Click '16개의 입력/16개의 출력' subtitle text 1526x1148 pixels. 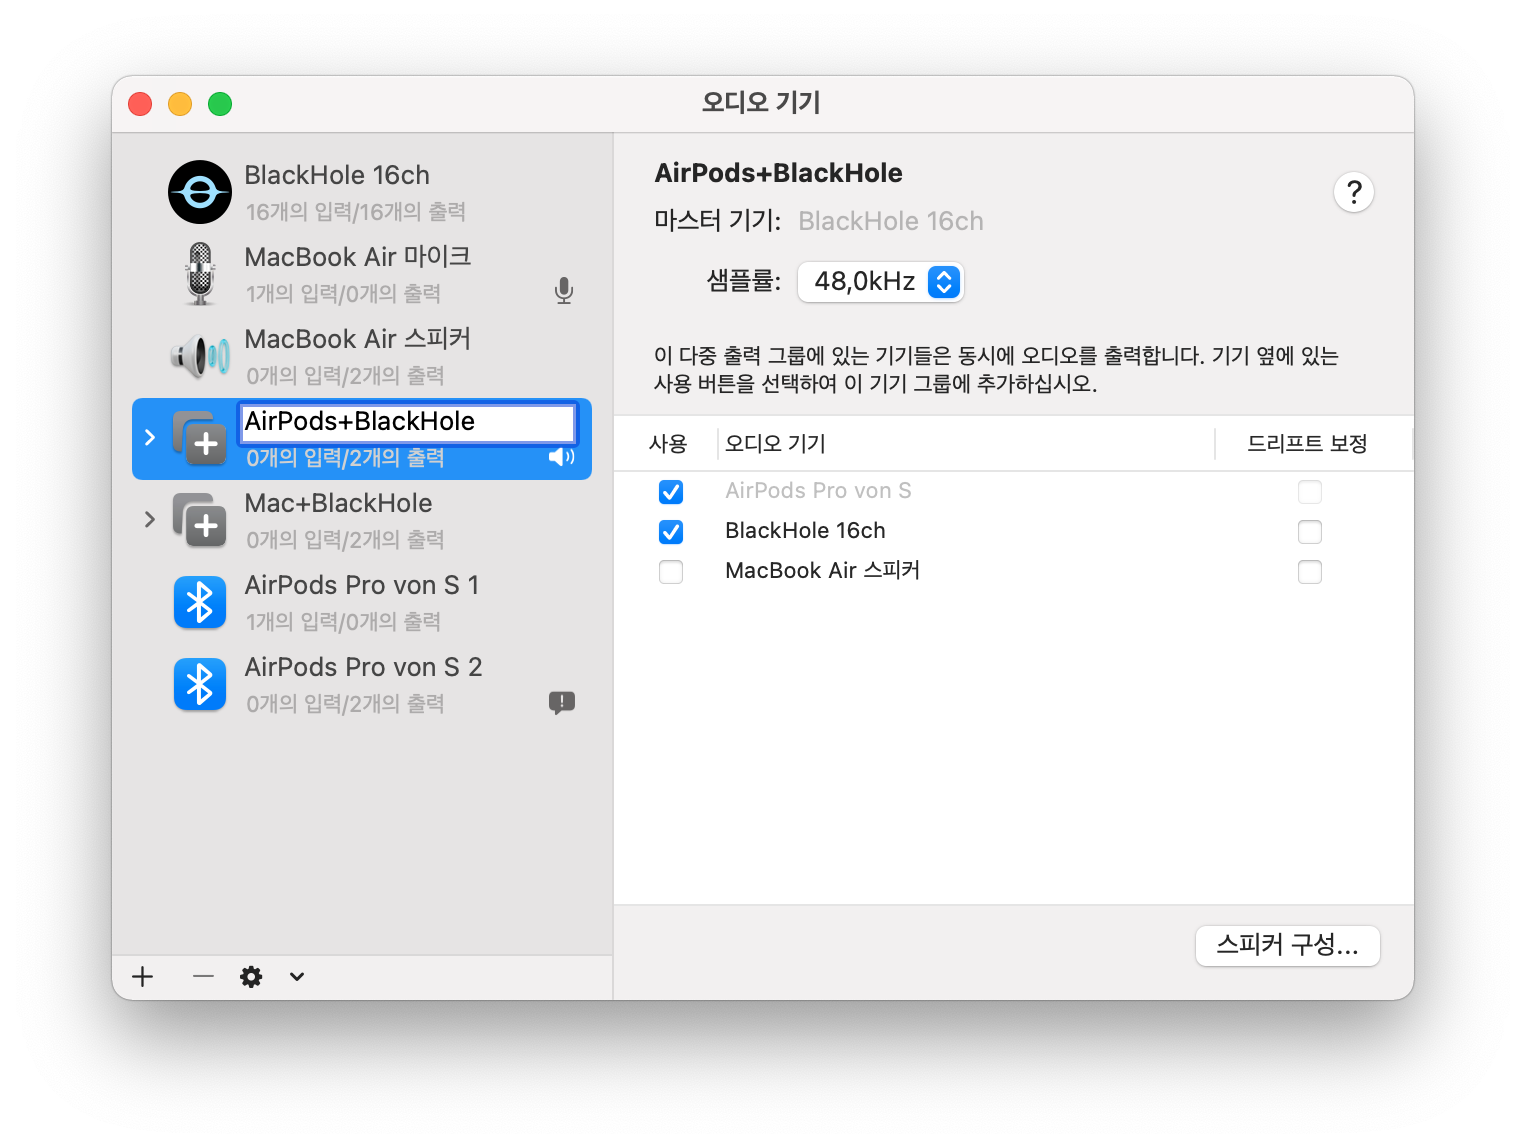click(356, 212)
